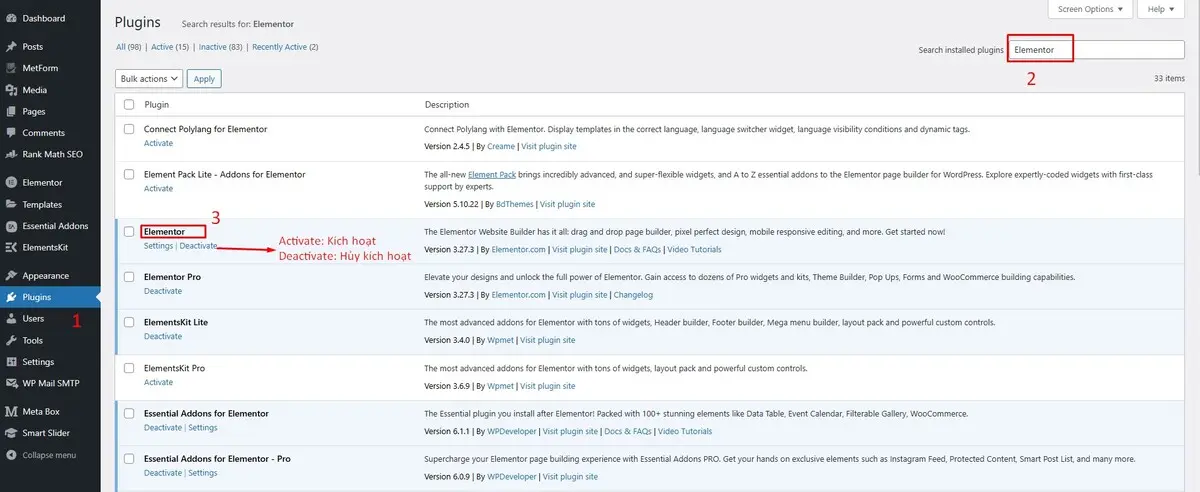This screenshot has height=492, width=1200.
Task: Click the Collapse menu arrow icon
Action: [x=11, y=455]
